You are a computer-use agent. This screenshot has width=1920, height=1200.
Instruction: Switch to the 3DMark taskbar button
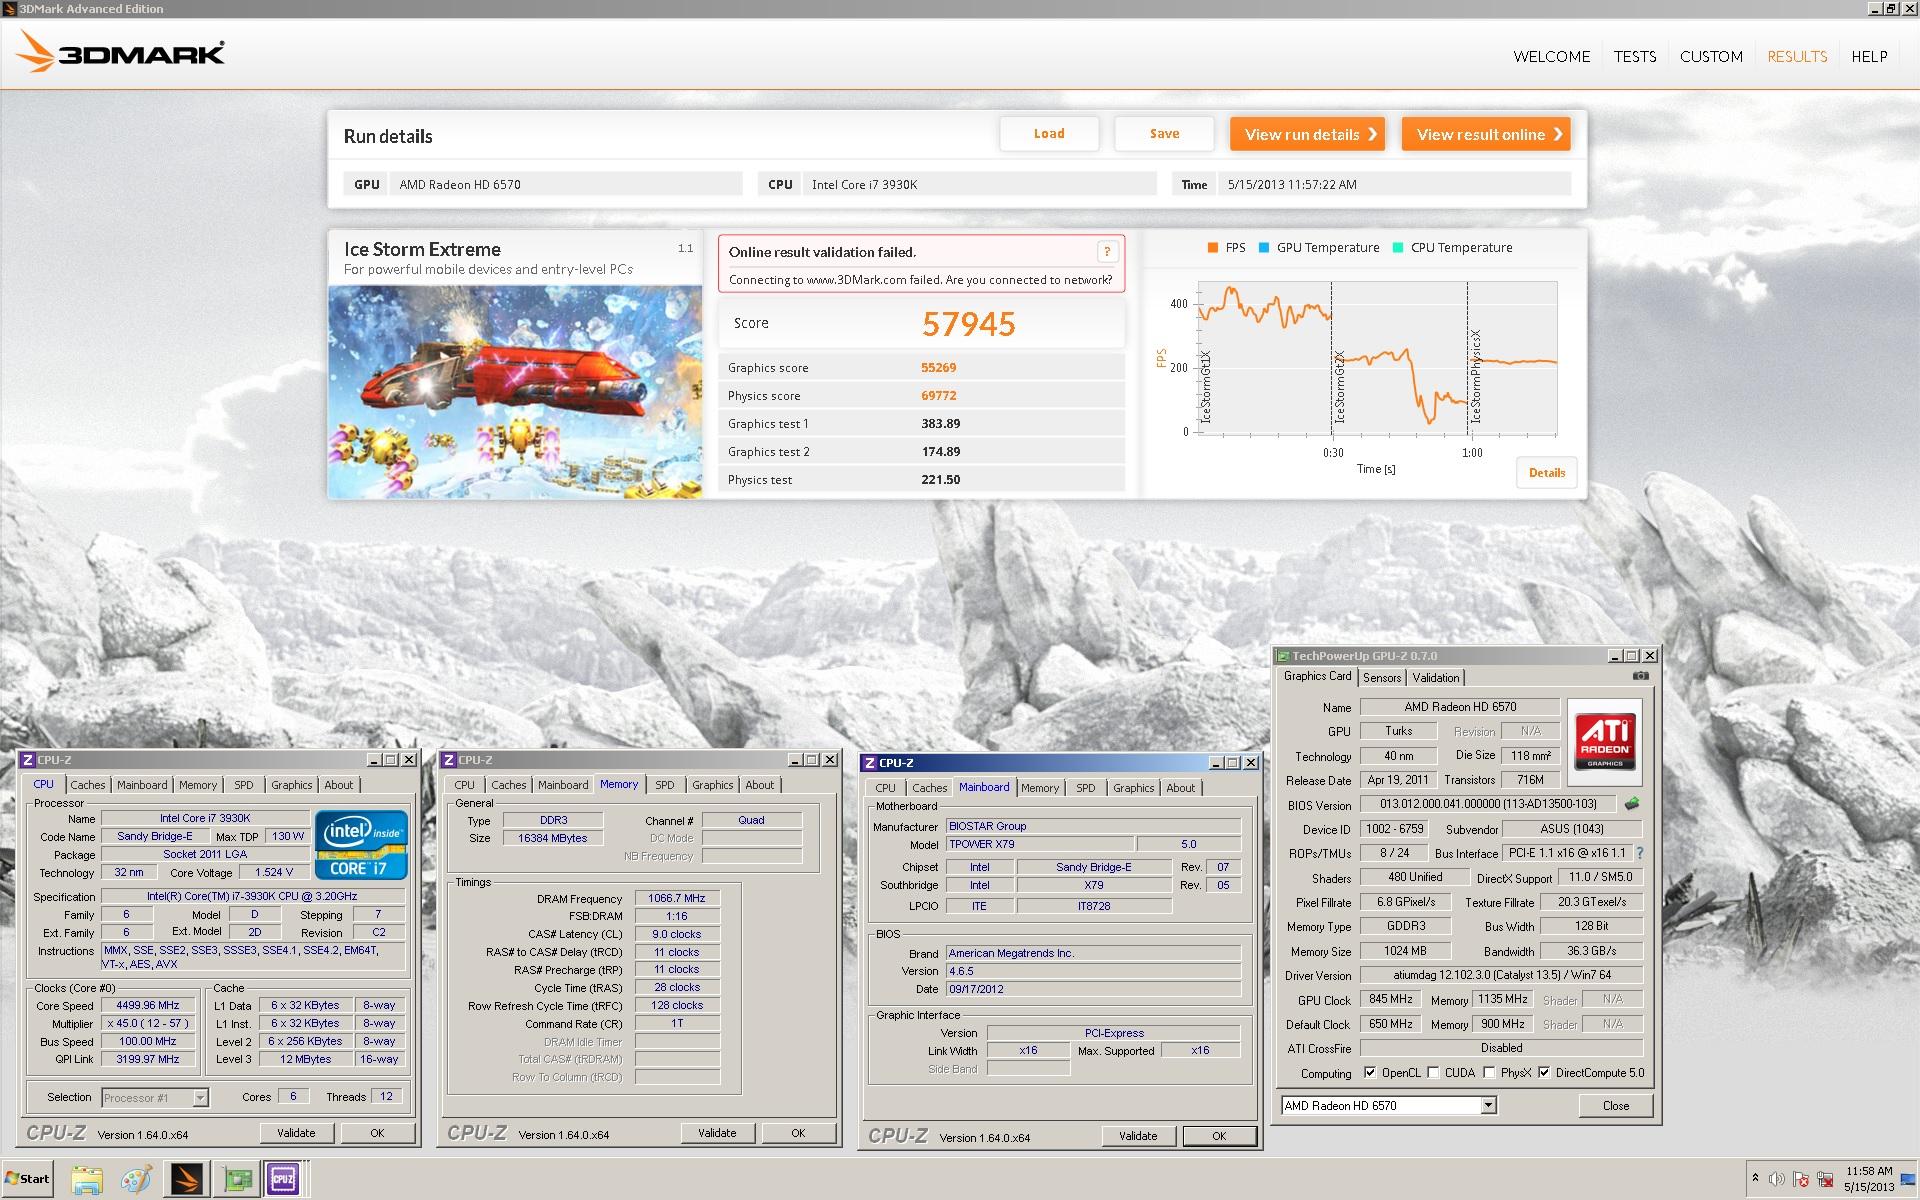pos(187,1179)
